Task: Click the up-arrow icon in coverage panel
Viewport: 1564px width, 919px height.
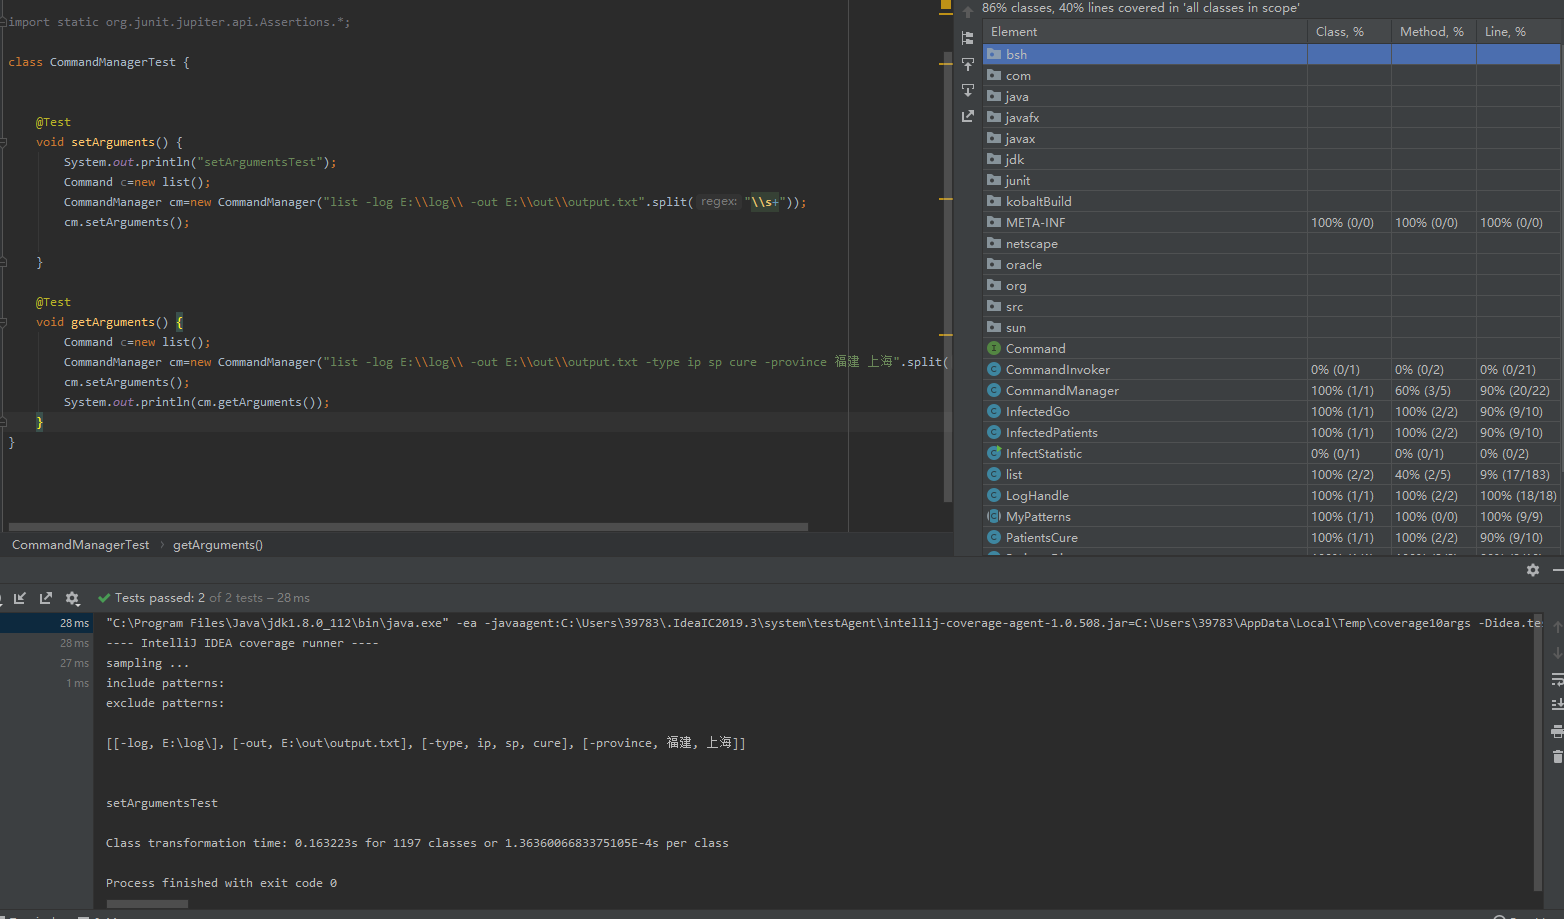Action: [x=968, y=12]
